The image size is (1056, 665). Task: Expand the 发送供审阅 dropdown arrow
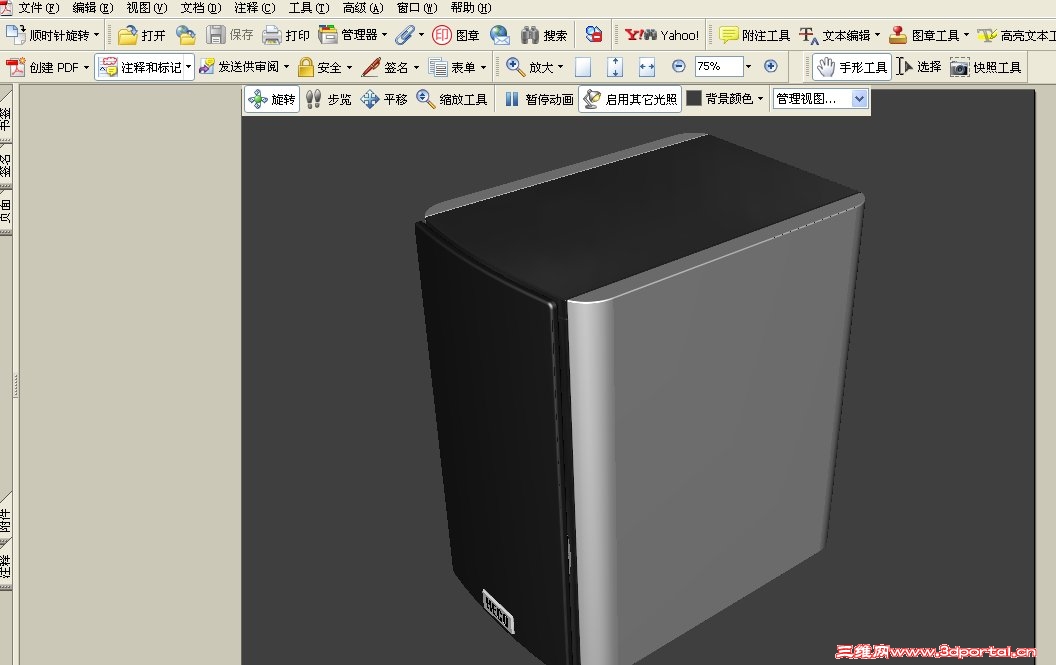pyautogui.click(x=286, y=67)
